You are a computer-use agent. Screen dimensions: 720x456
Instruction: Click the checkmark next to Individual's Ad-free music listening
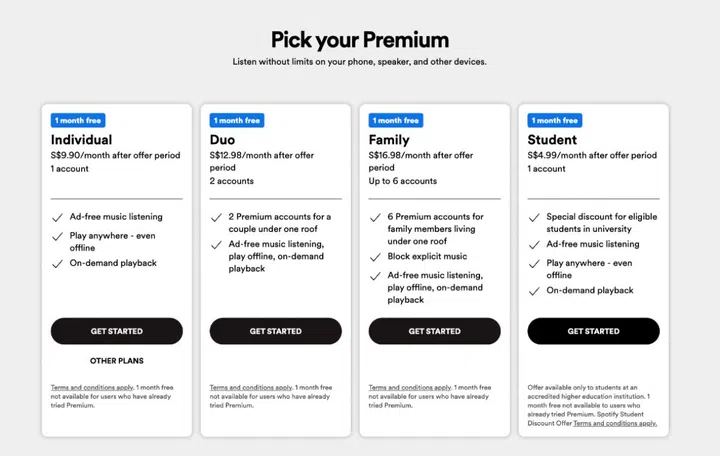coord(57,217)
